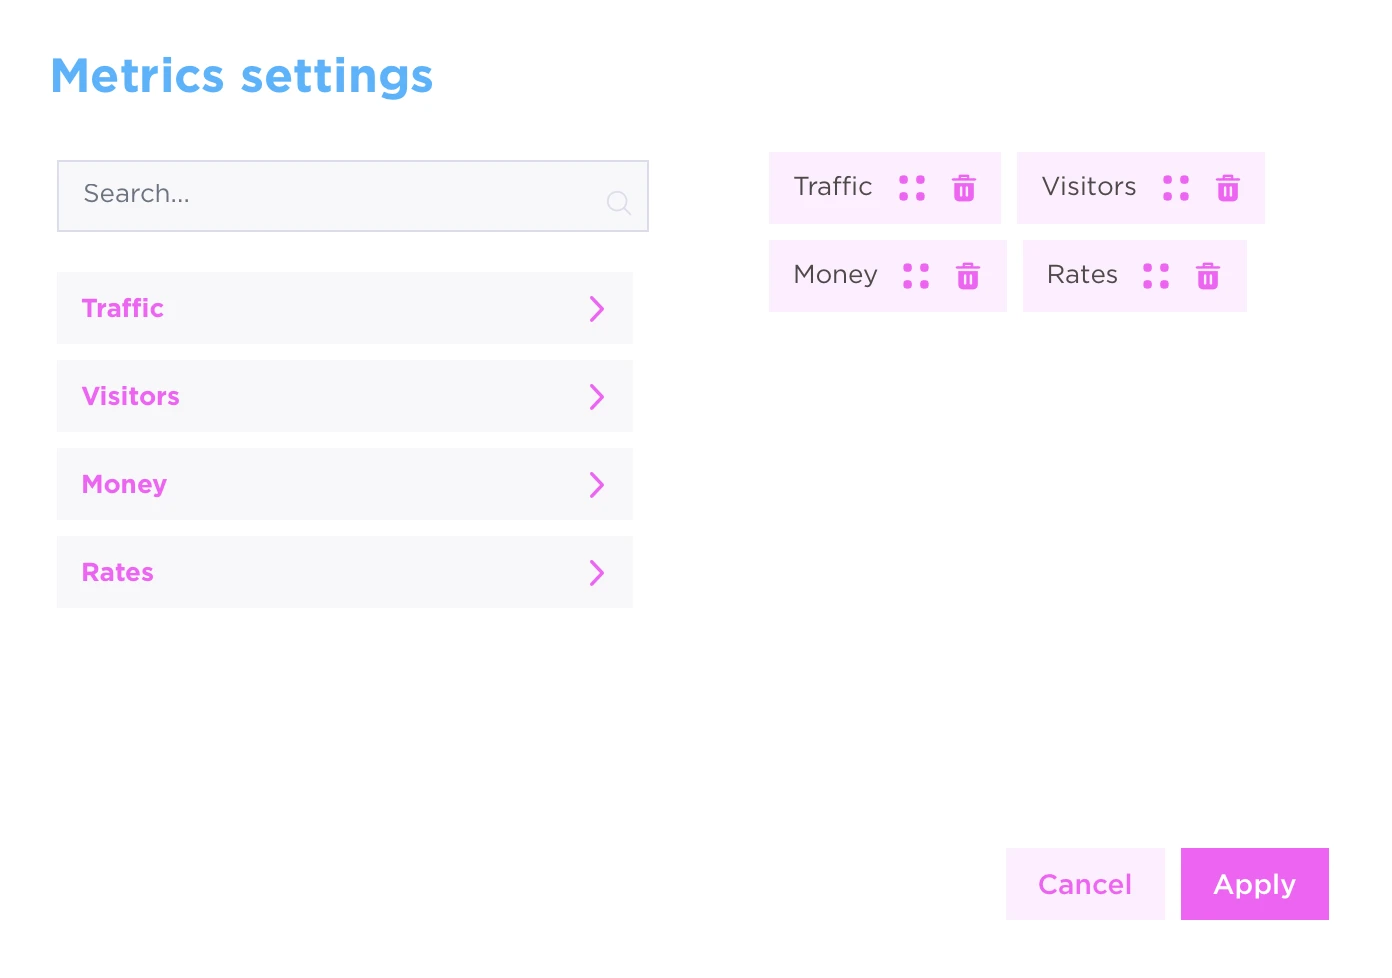Click the Rates chip drag handle
This screenshot has height=978, width=1392.
[1156, 276]
